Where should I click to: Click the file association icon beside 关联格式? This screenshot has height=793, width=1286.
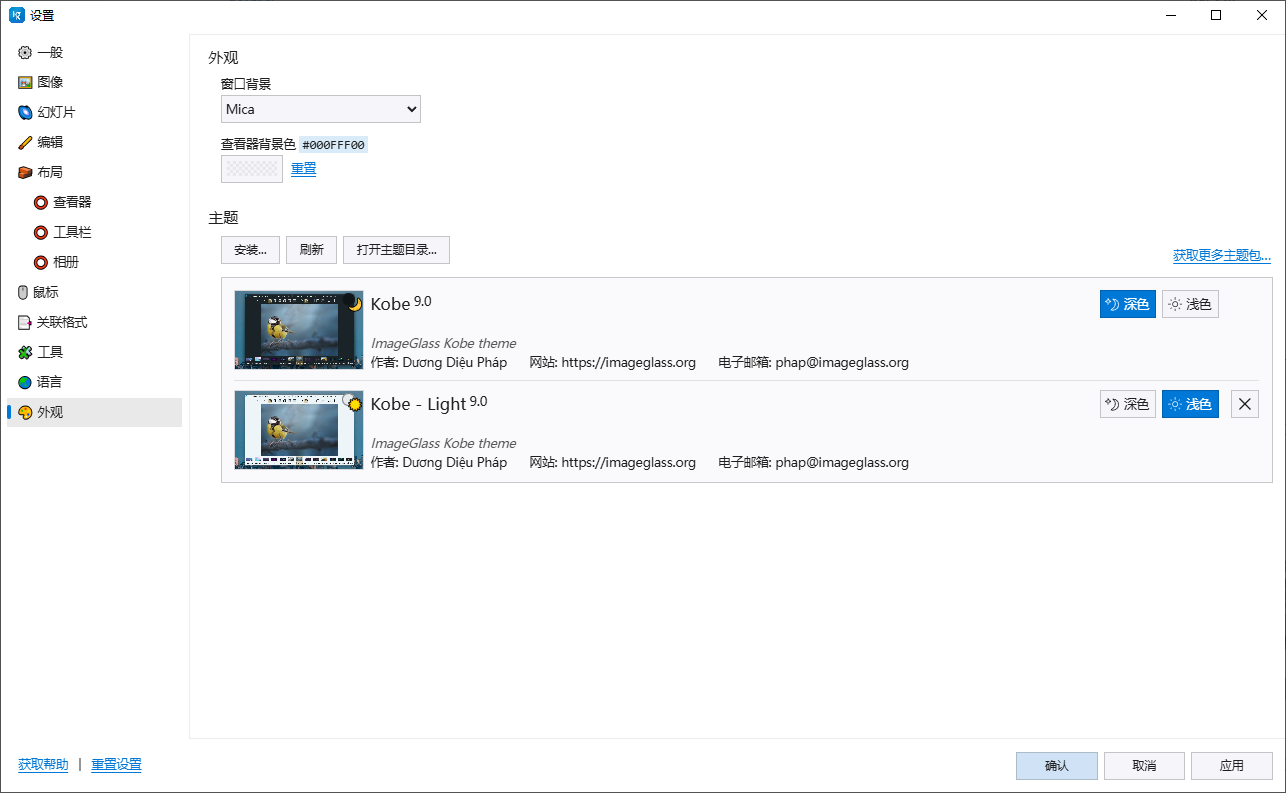25,322
